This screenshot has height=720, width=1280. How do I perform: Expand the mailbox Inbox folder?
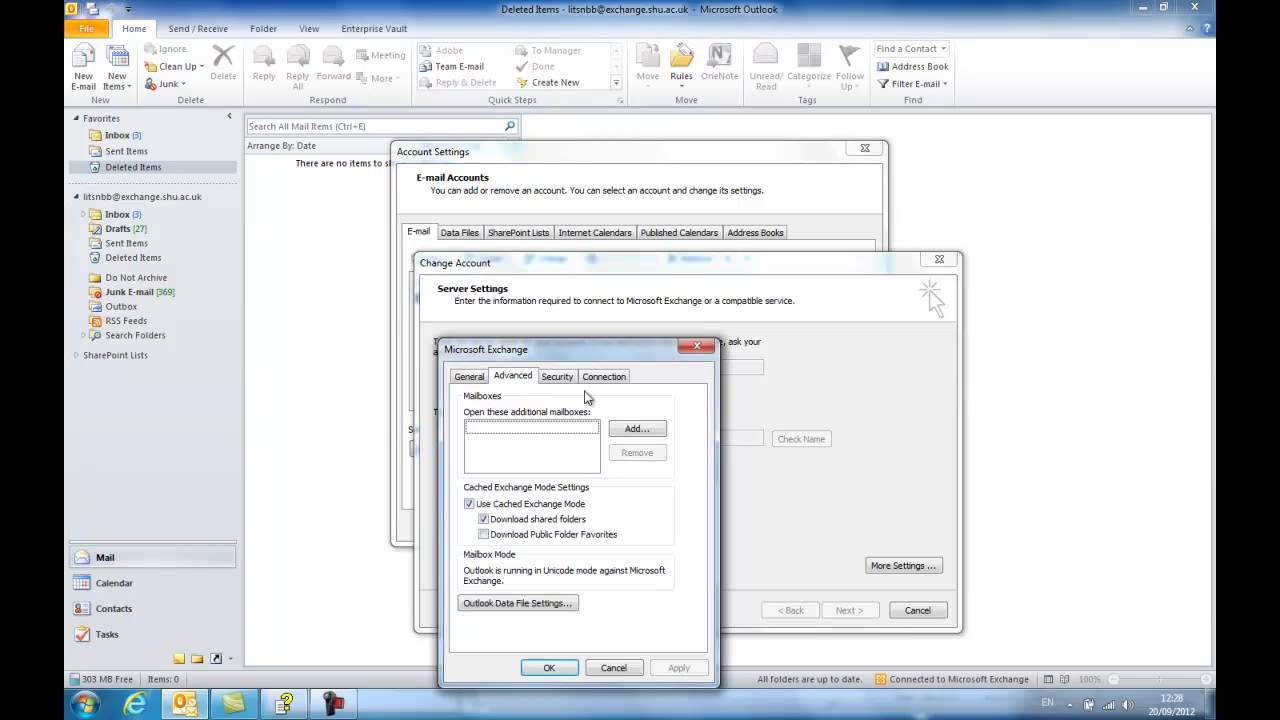pyautogui.click(x=83, y=214)
